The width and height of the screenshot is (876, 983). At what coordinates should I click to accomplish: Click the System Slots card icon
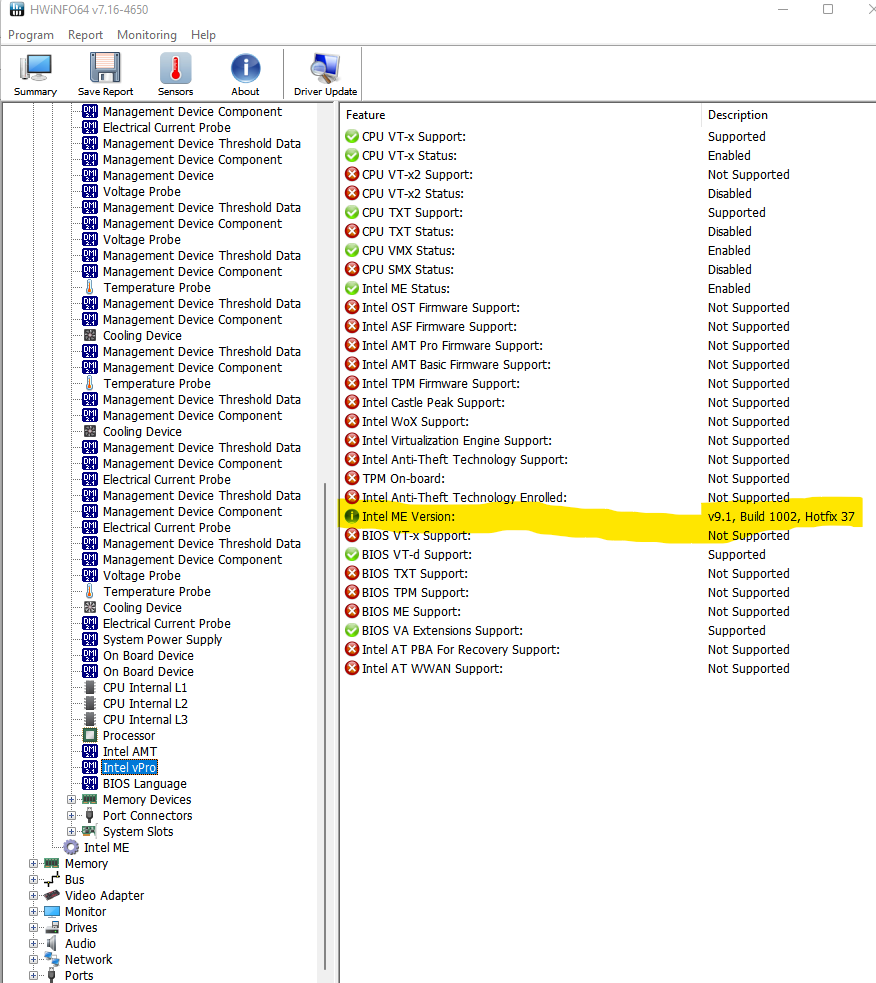tap(90, 831)
